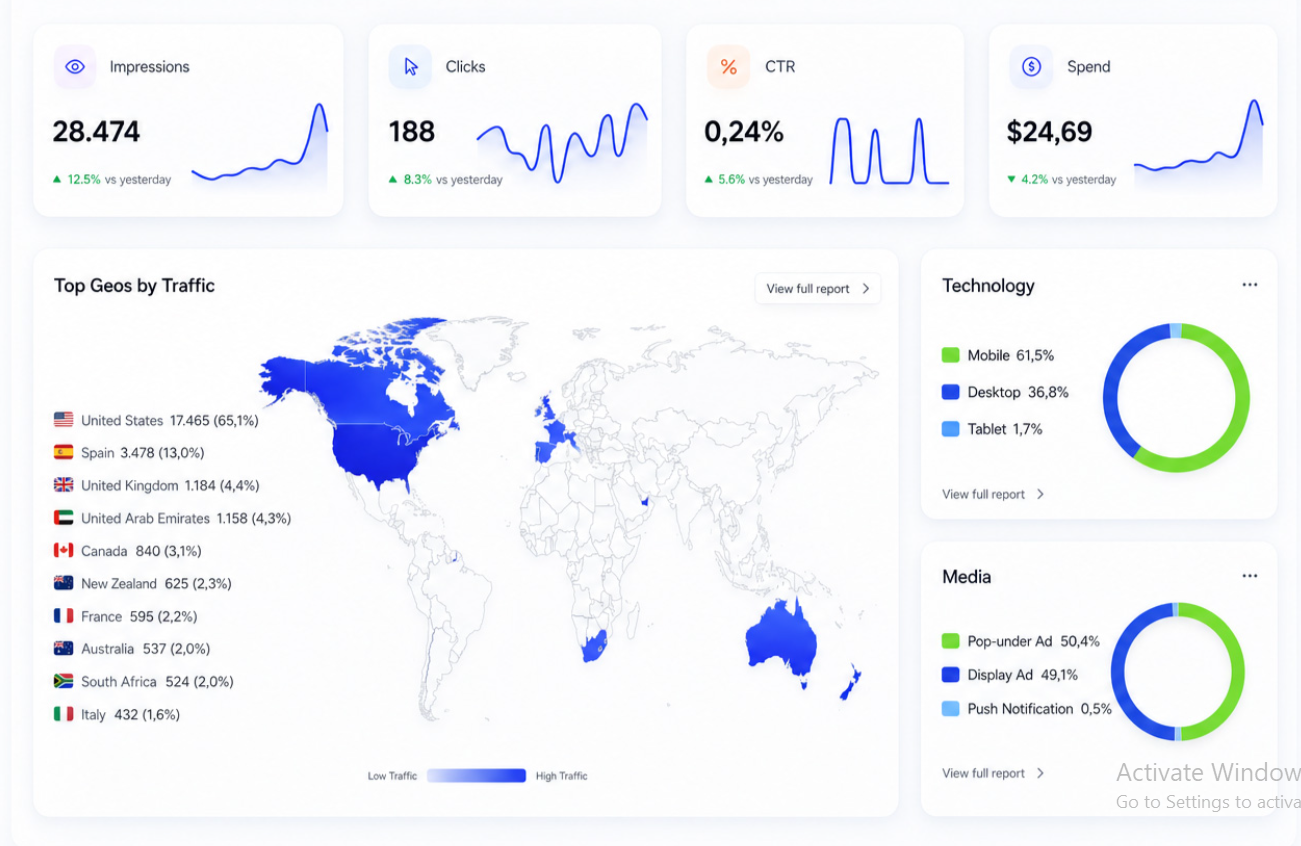Screen dimensions: 1301x846
Task: Click the Clicks cursor icon
Action: 410,67
